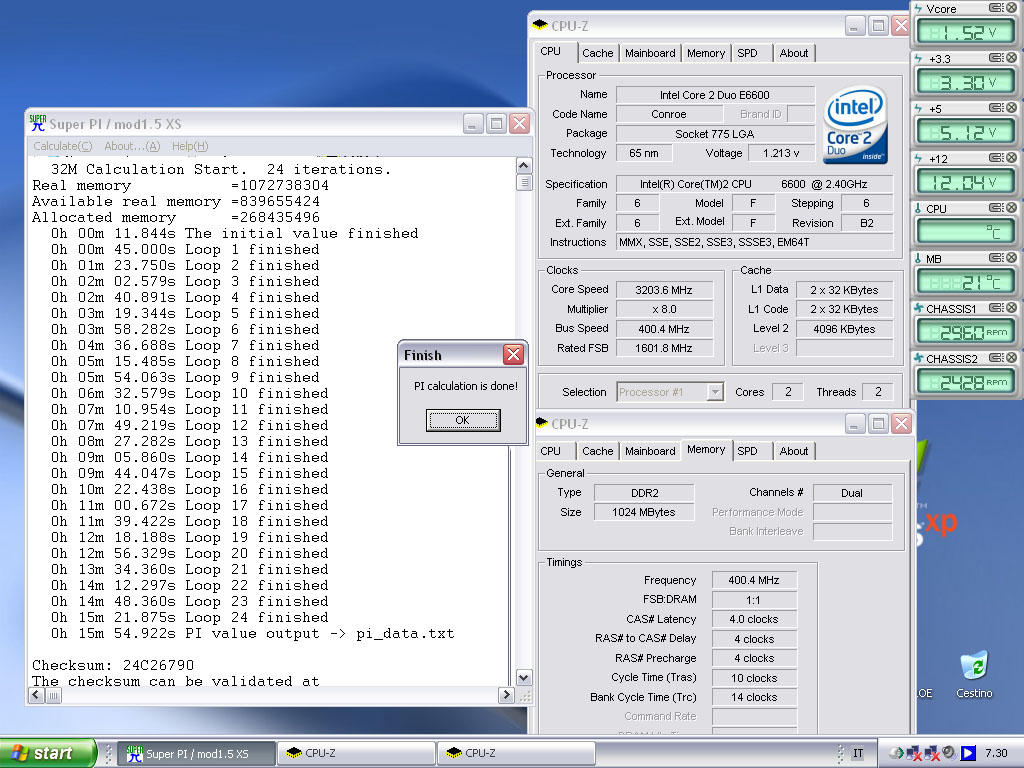The width and height of the screenshot is (1024, 768).
Task: Click the magnet icon on the +5 monitor
Action: click(x=997, y=108)
